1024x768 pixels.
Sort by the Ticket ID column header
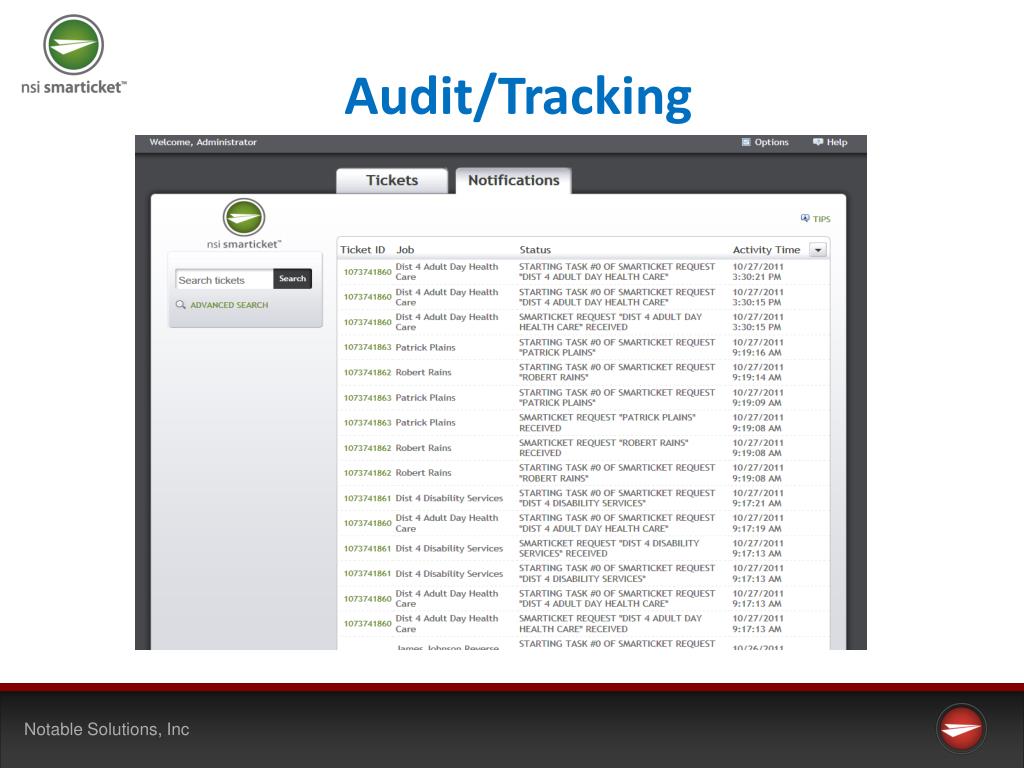click(x=362, y=249)
